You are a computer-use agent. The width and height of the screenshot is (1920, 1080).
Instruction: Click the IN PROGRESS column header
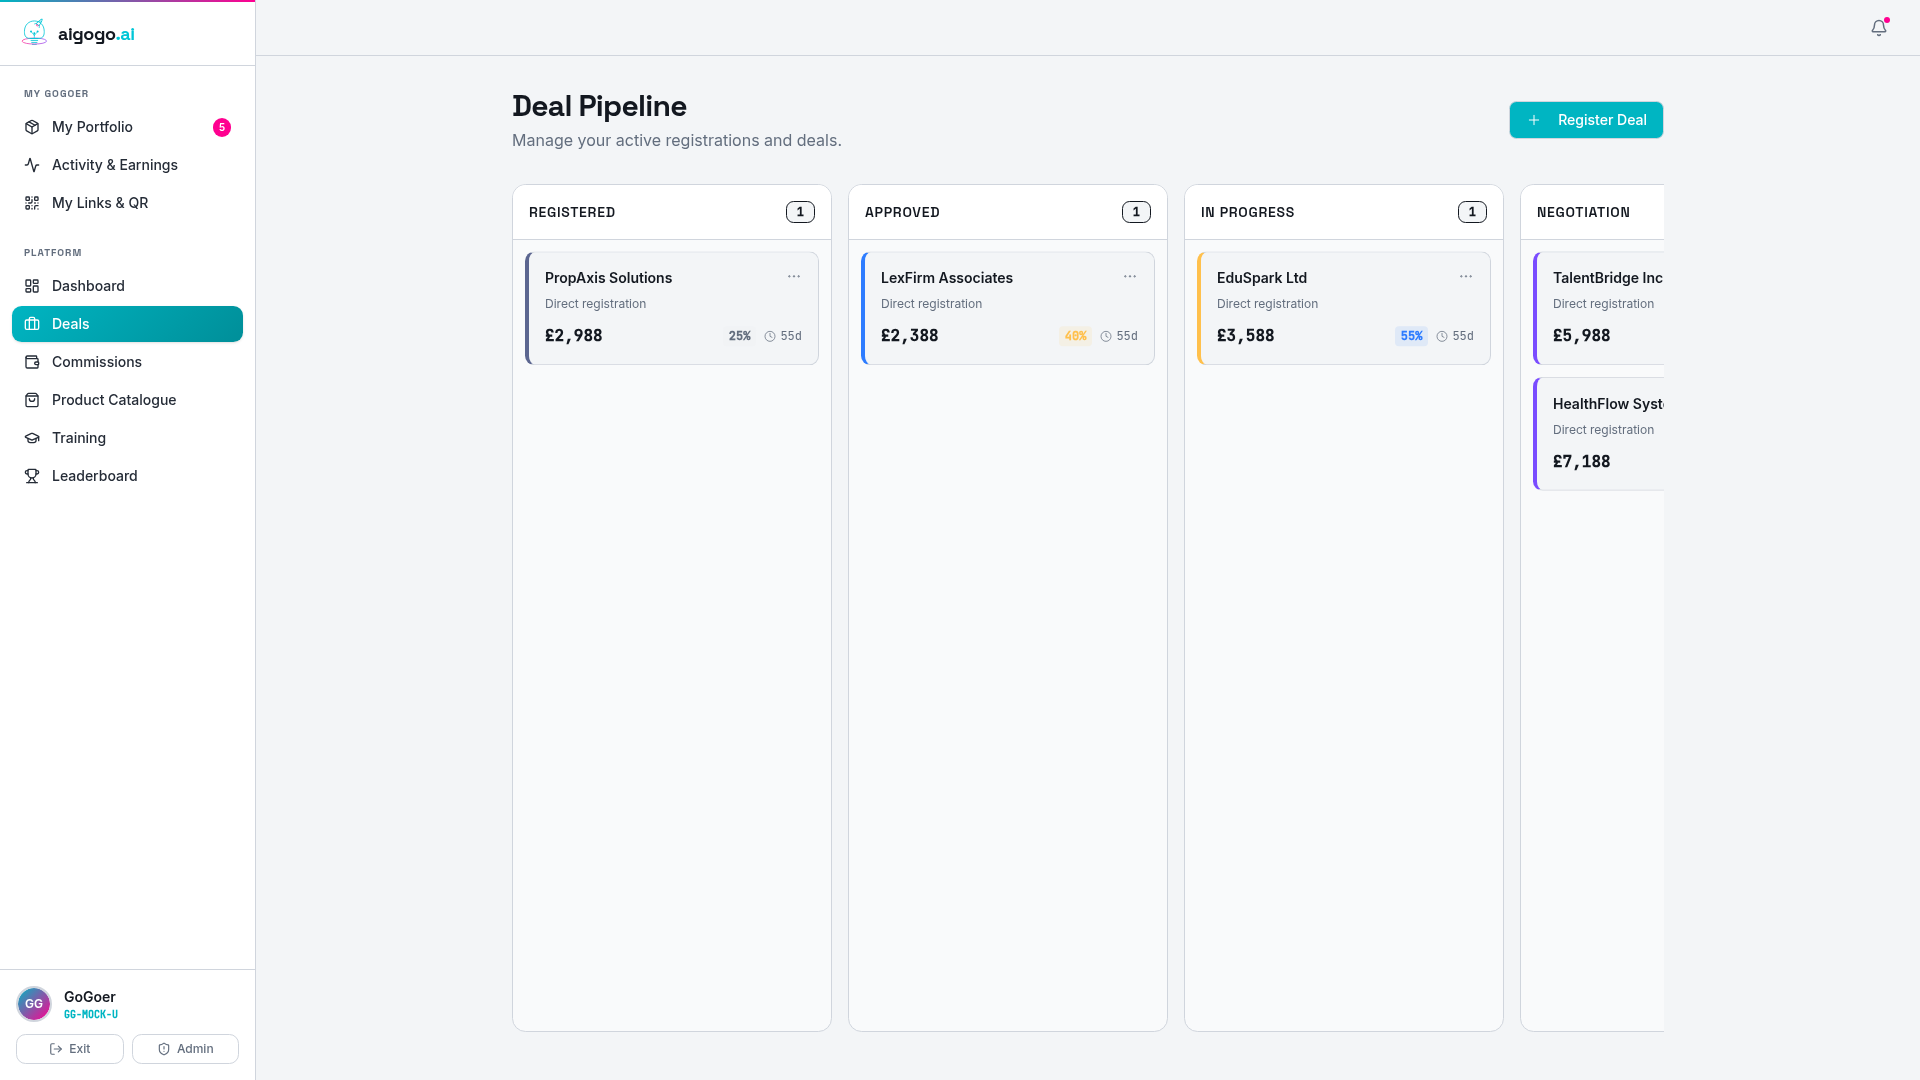pos(1247,212)
